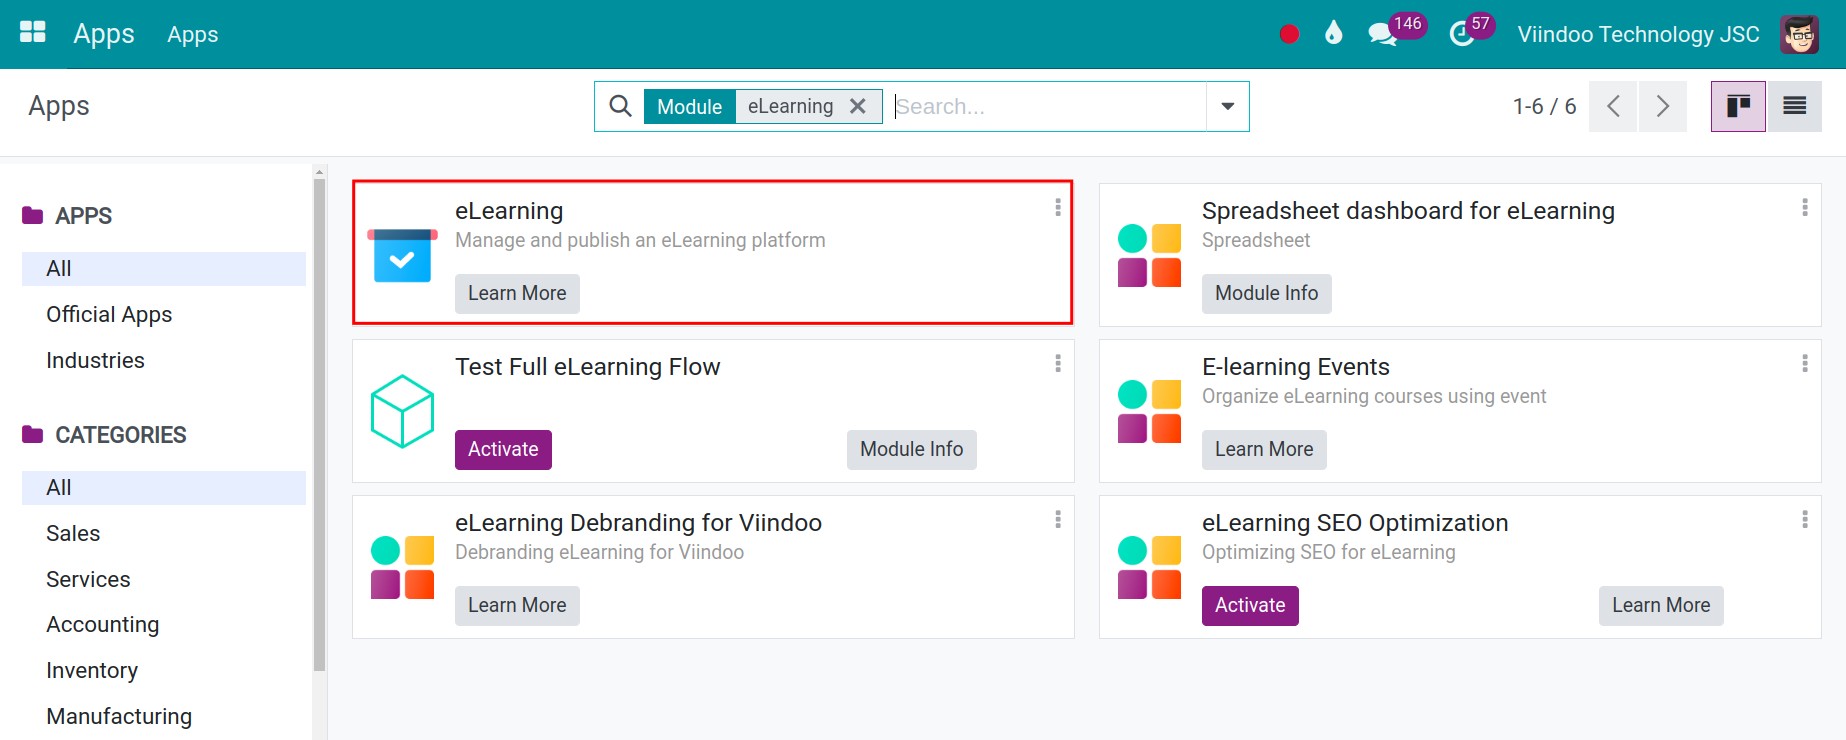
Task: Activate Test Full eLearning Flow module
Action: pyautogui.click(x=503, y=449)
